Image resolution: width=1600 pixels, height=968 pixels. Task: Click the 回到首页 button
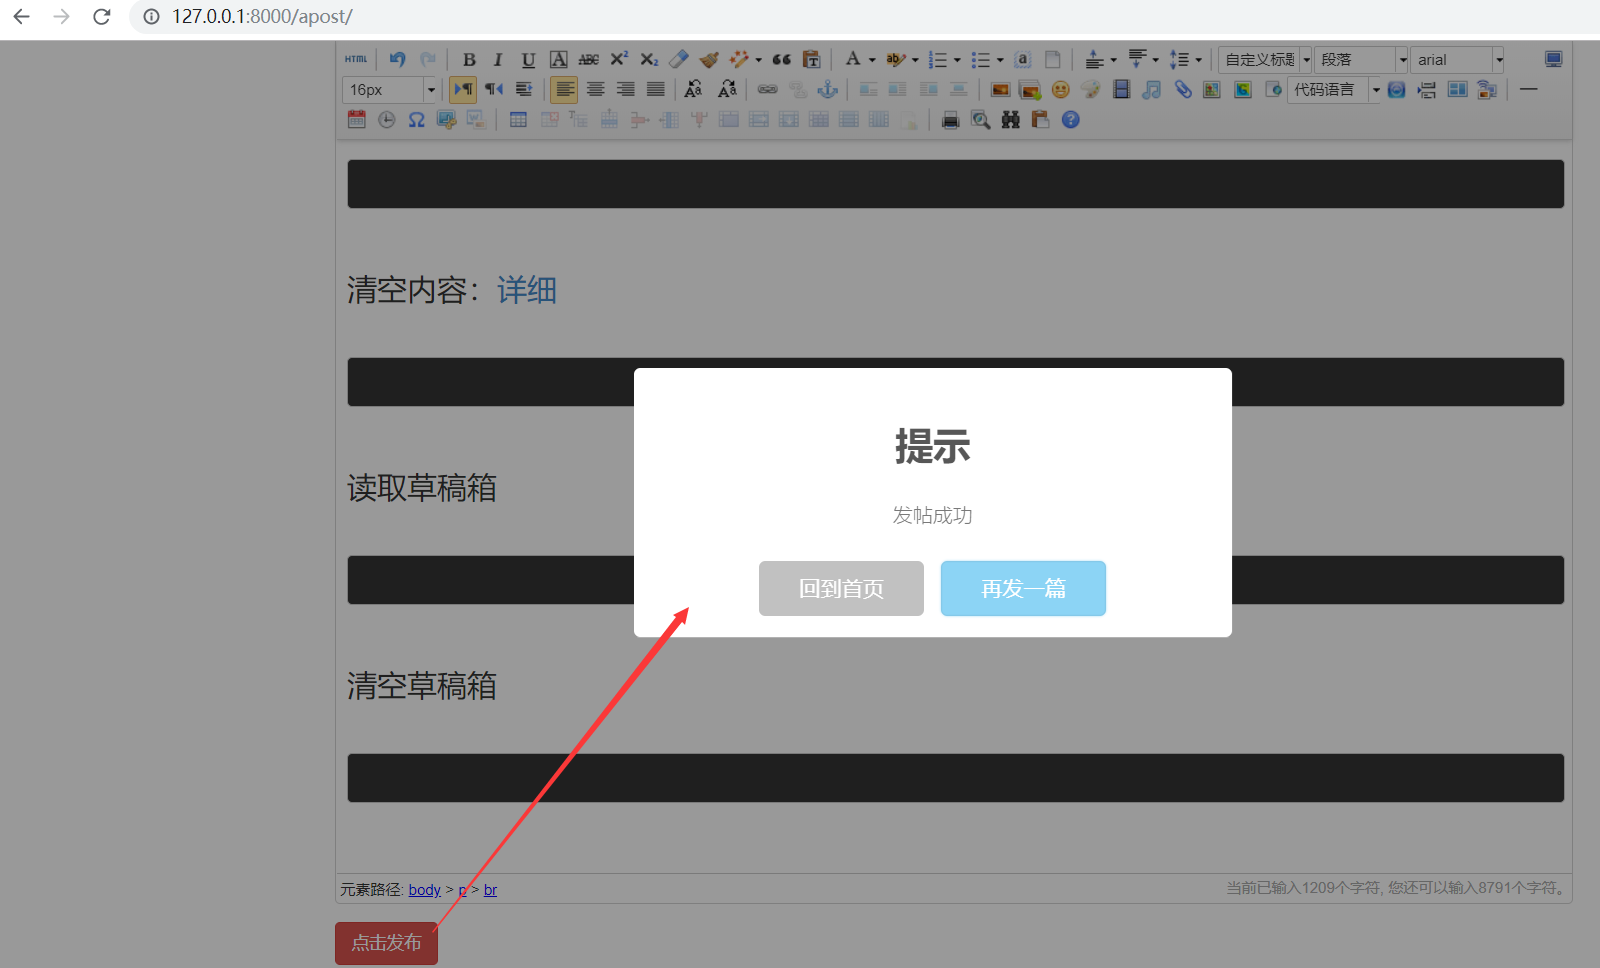(x=841, y=588)
